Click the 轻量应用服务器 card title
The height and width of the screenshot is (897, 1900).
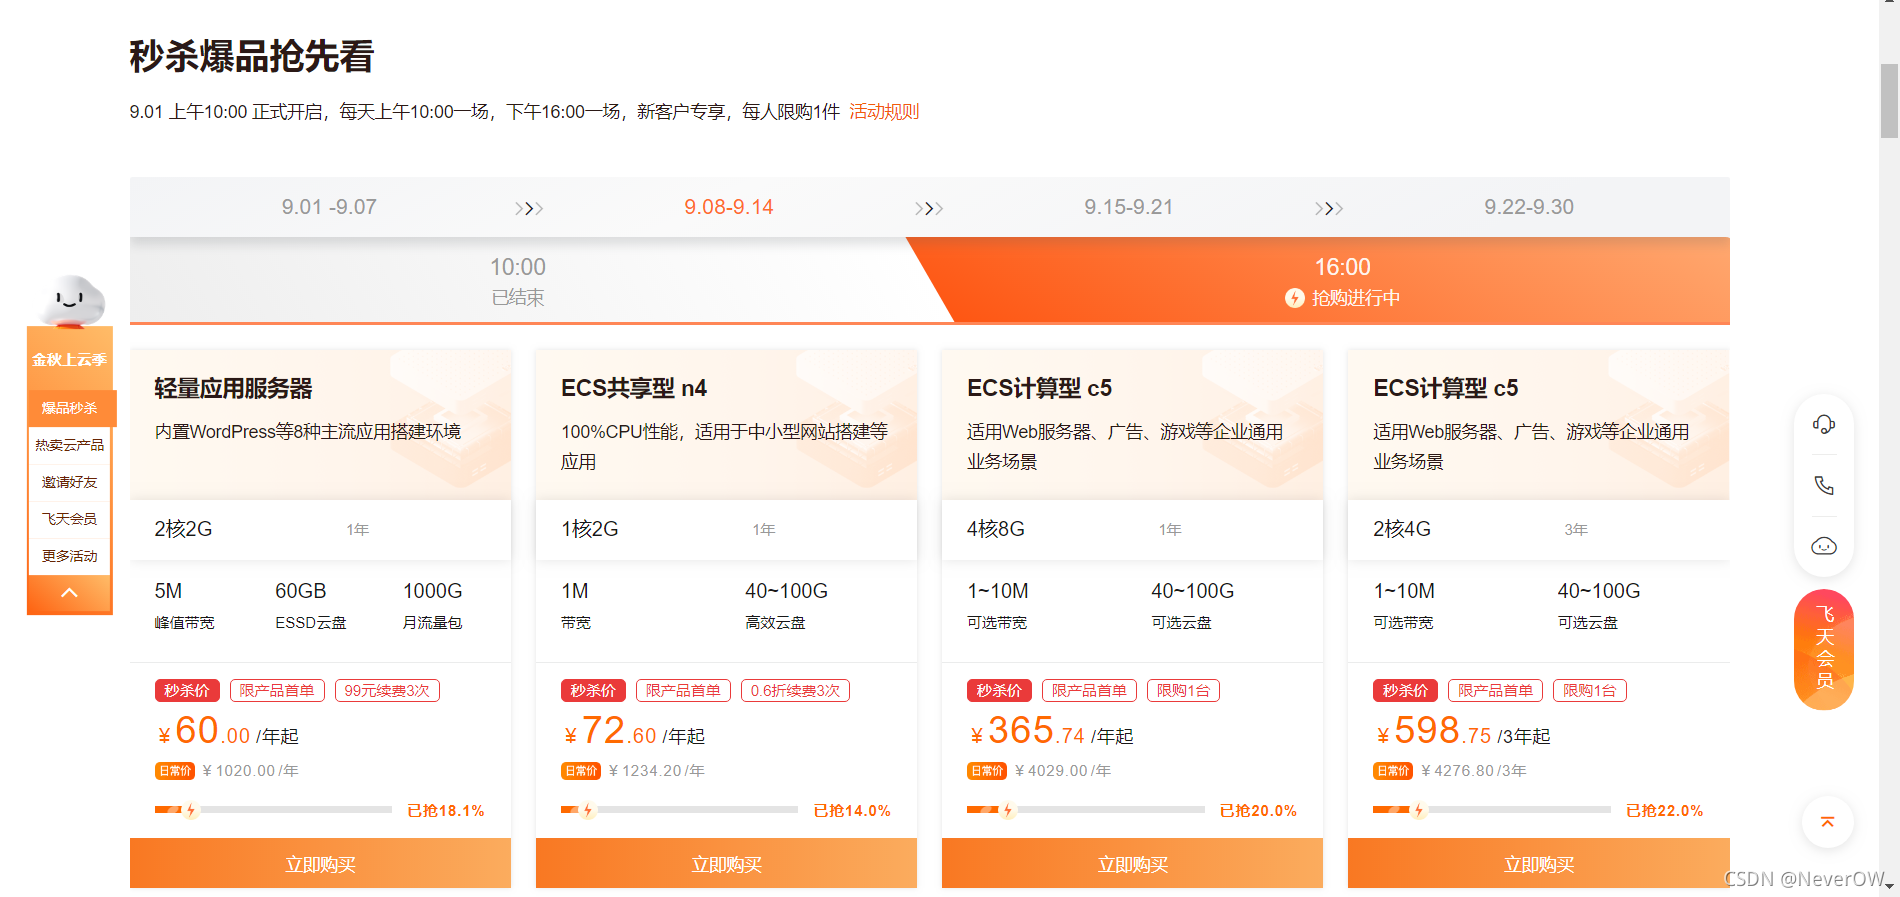click(233, 388)
